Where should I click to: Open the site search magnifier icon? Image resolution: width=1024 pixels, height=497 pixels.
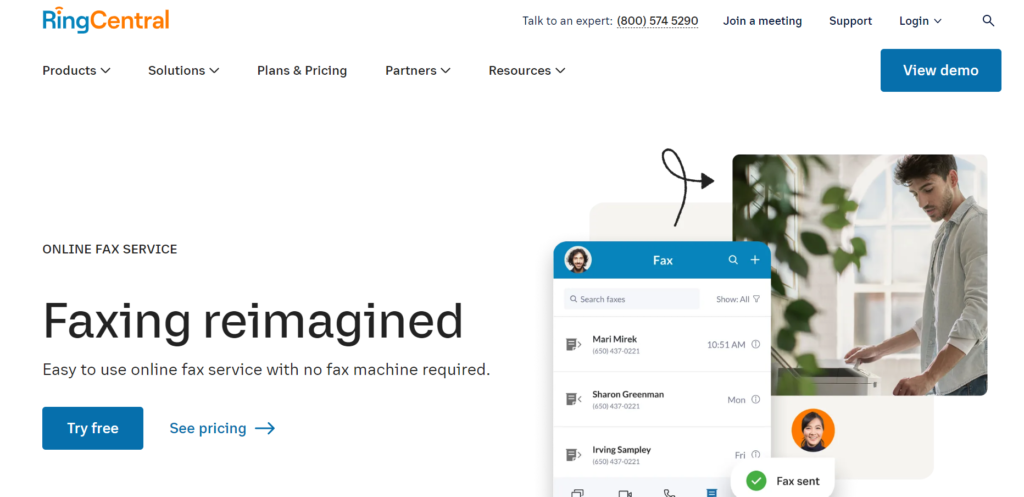(x=988, y=21)
